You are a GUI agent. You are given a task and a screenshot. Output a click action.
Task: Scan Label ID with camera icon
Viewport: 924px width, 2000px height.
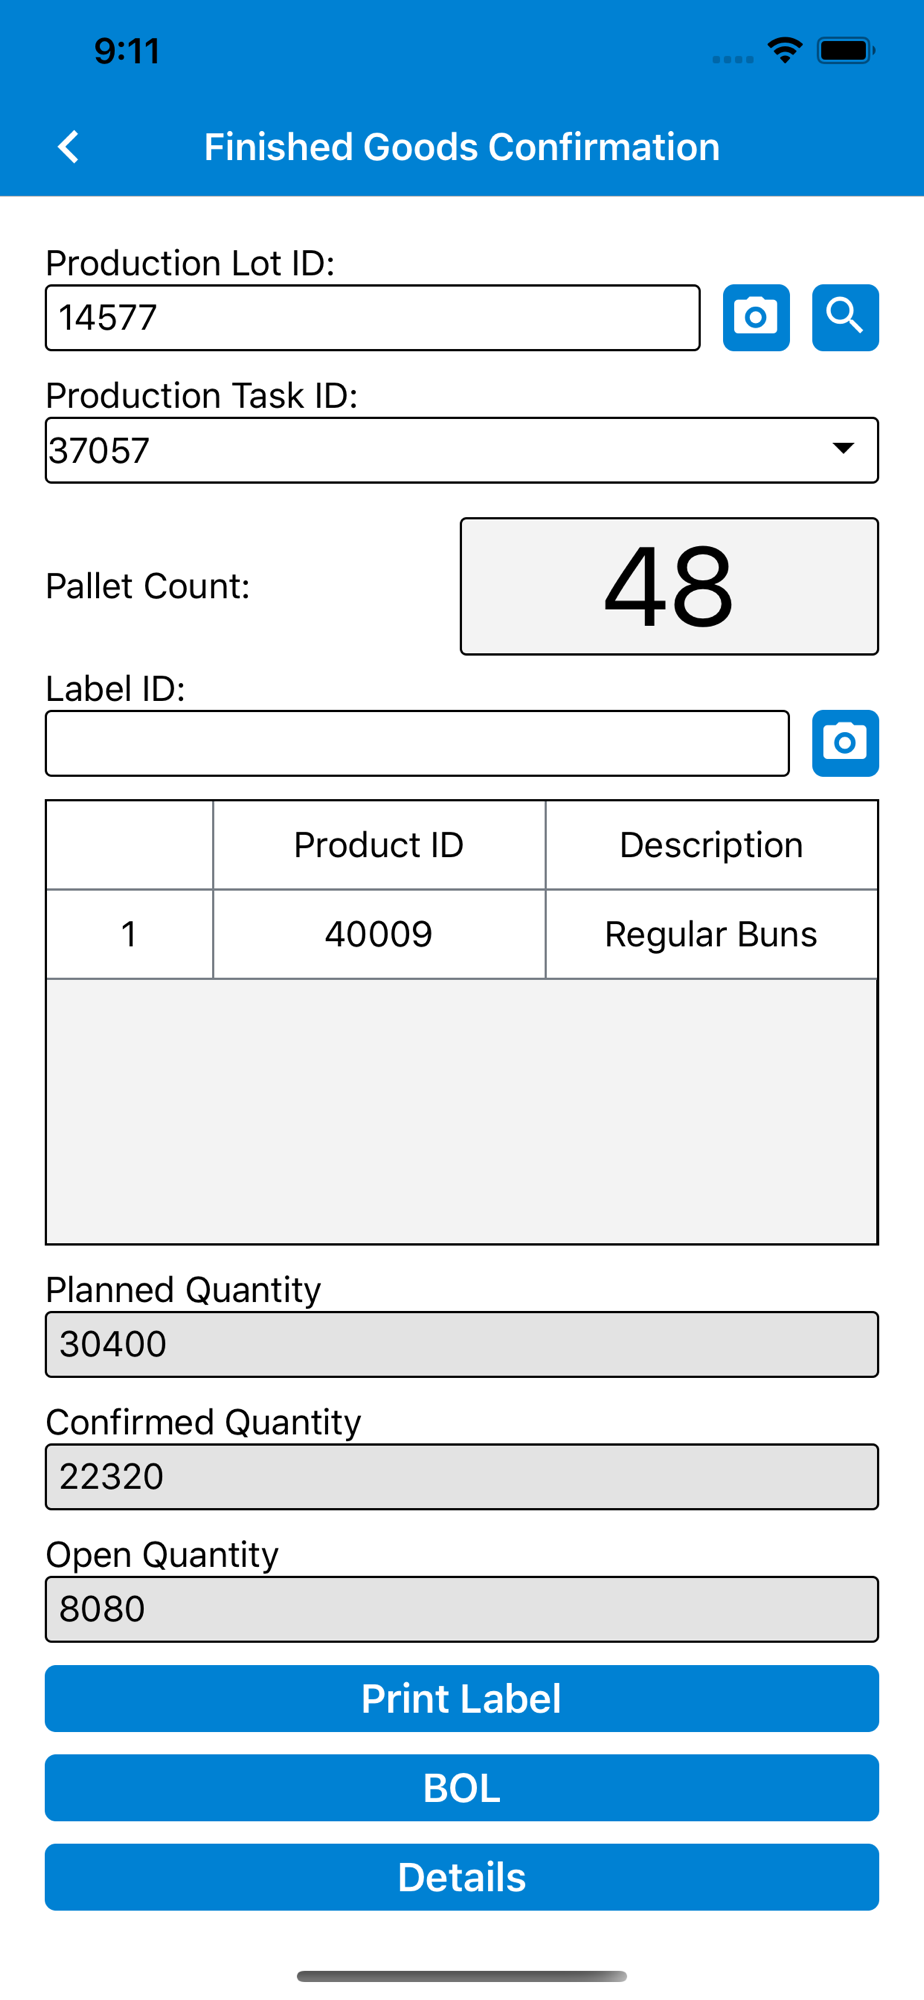845,743
